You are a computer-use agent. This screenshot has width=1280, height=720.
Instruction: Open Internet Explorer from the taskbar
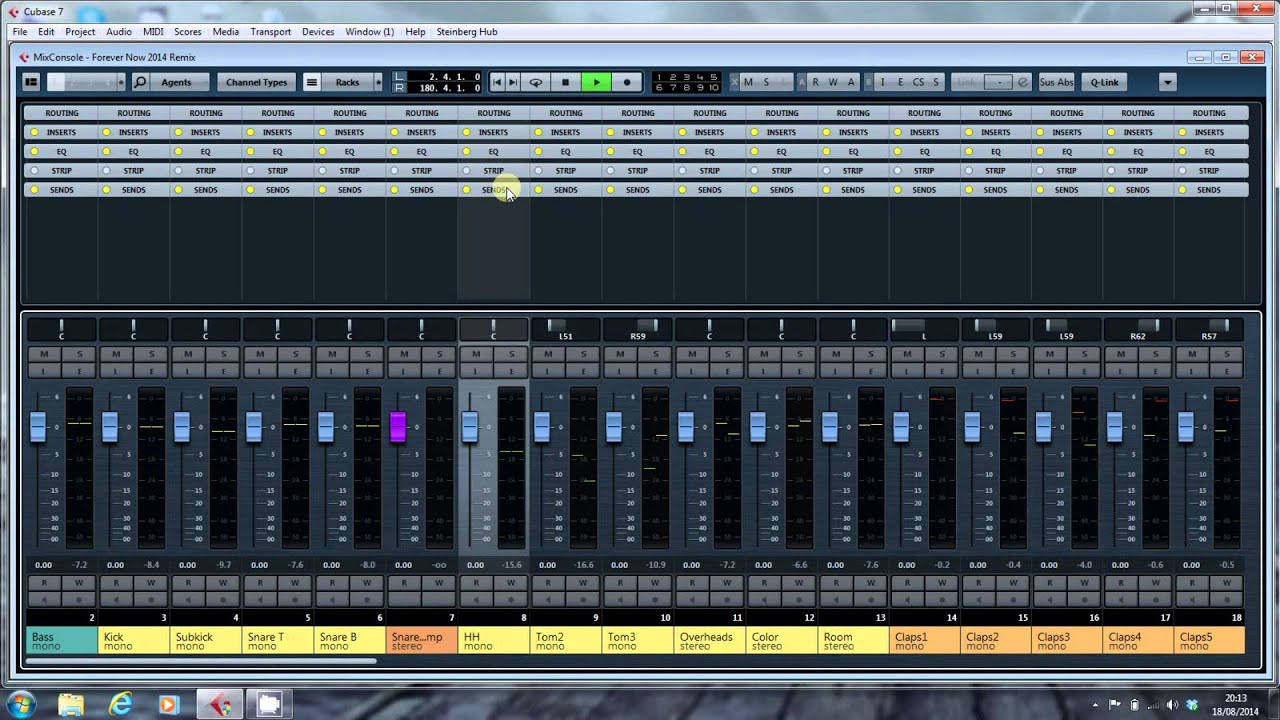pyautogui.click(x=120, y=704)
